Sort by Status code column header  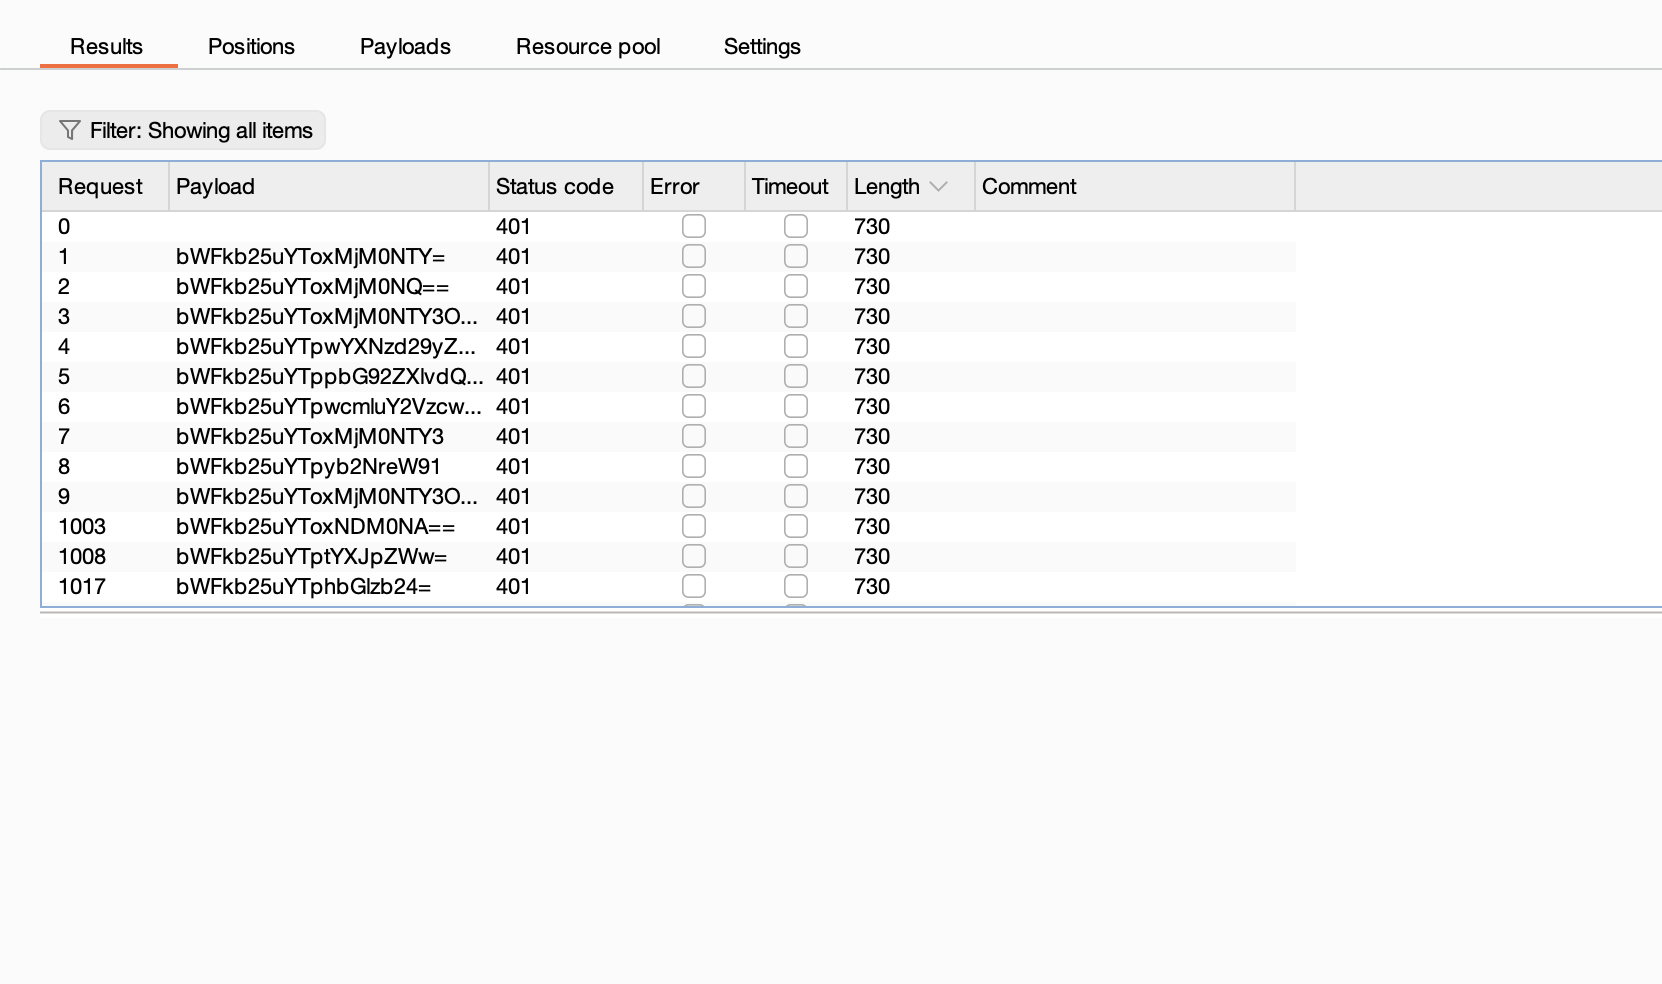566,186
